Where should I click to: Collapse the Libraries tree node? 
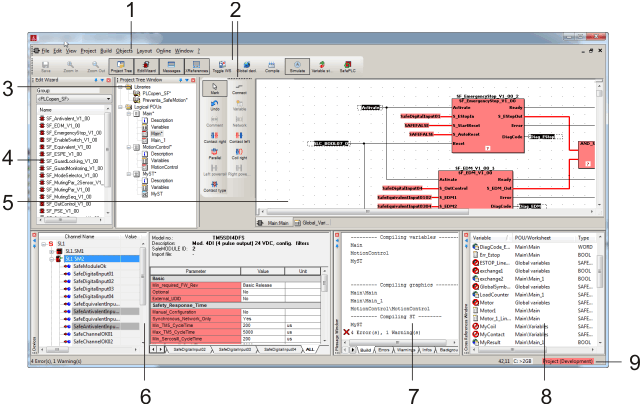point(121,87)
